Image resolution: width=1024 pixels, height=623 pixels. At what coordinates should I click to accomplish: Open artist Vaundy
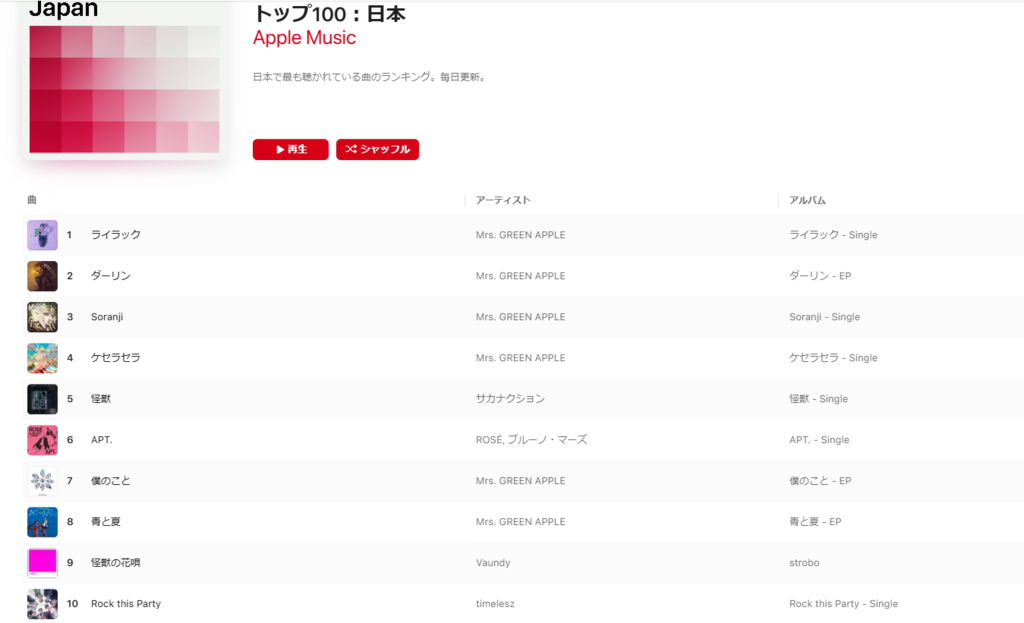pos(493,563)
